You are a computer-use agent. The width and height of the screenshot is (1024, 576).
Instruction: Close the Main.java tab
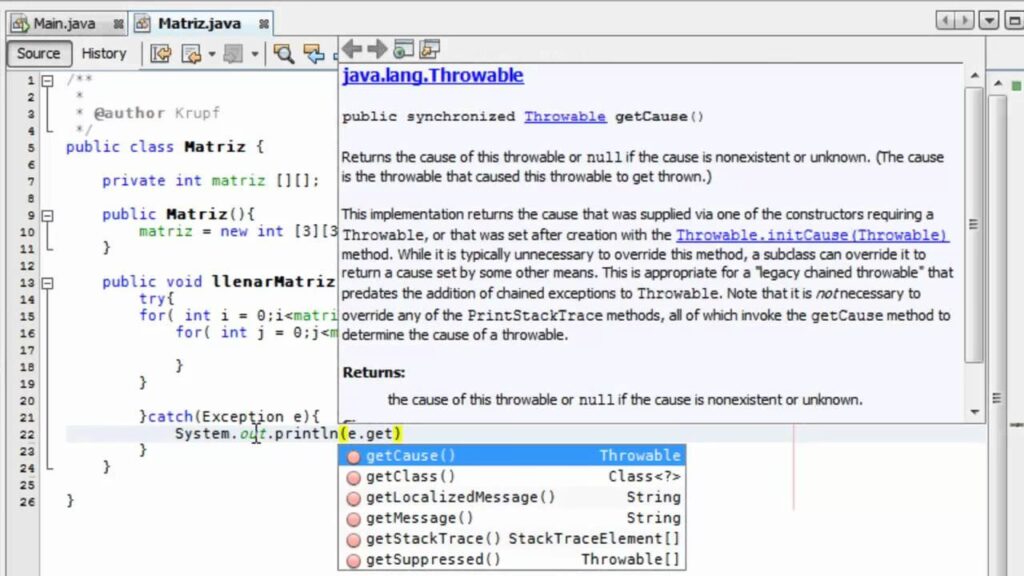point(117,23)
